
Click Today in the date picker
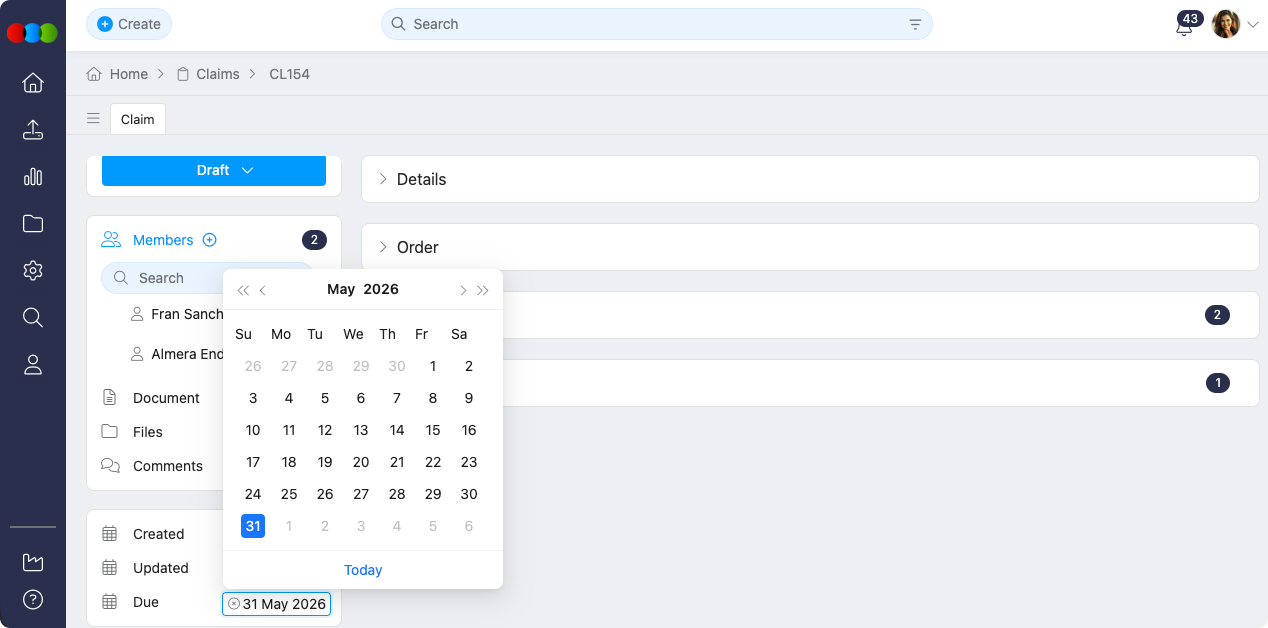[363, 570]
